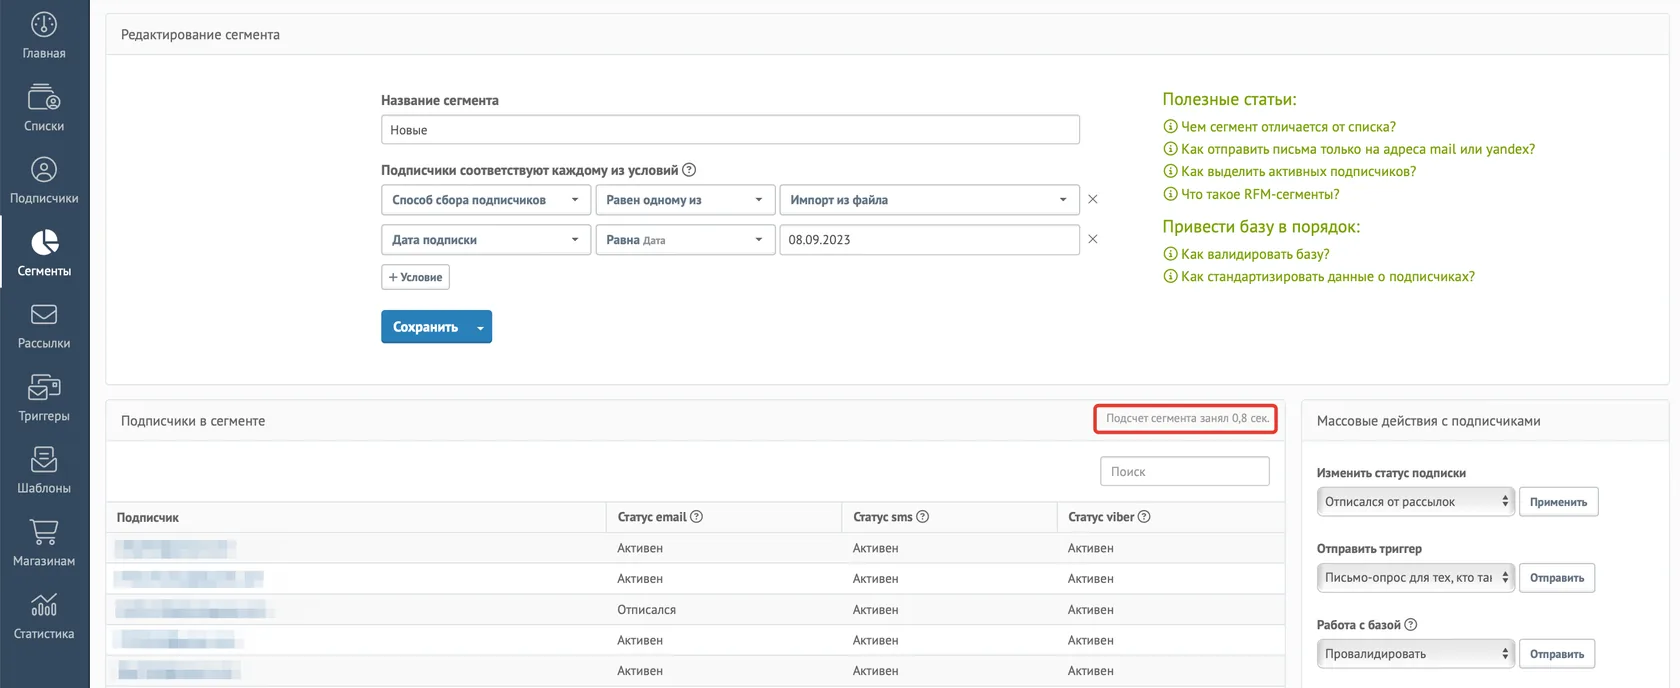Show help icon next to Статус email
Viewport: 1680px width, 688px height.
click(x=697, y=517)
